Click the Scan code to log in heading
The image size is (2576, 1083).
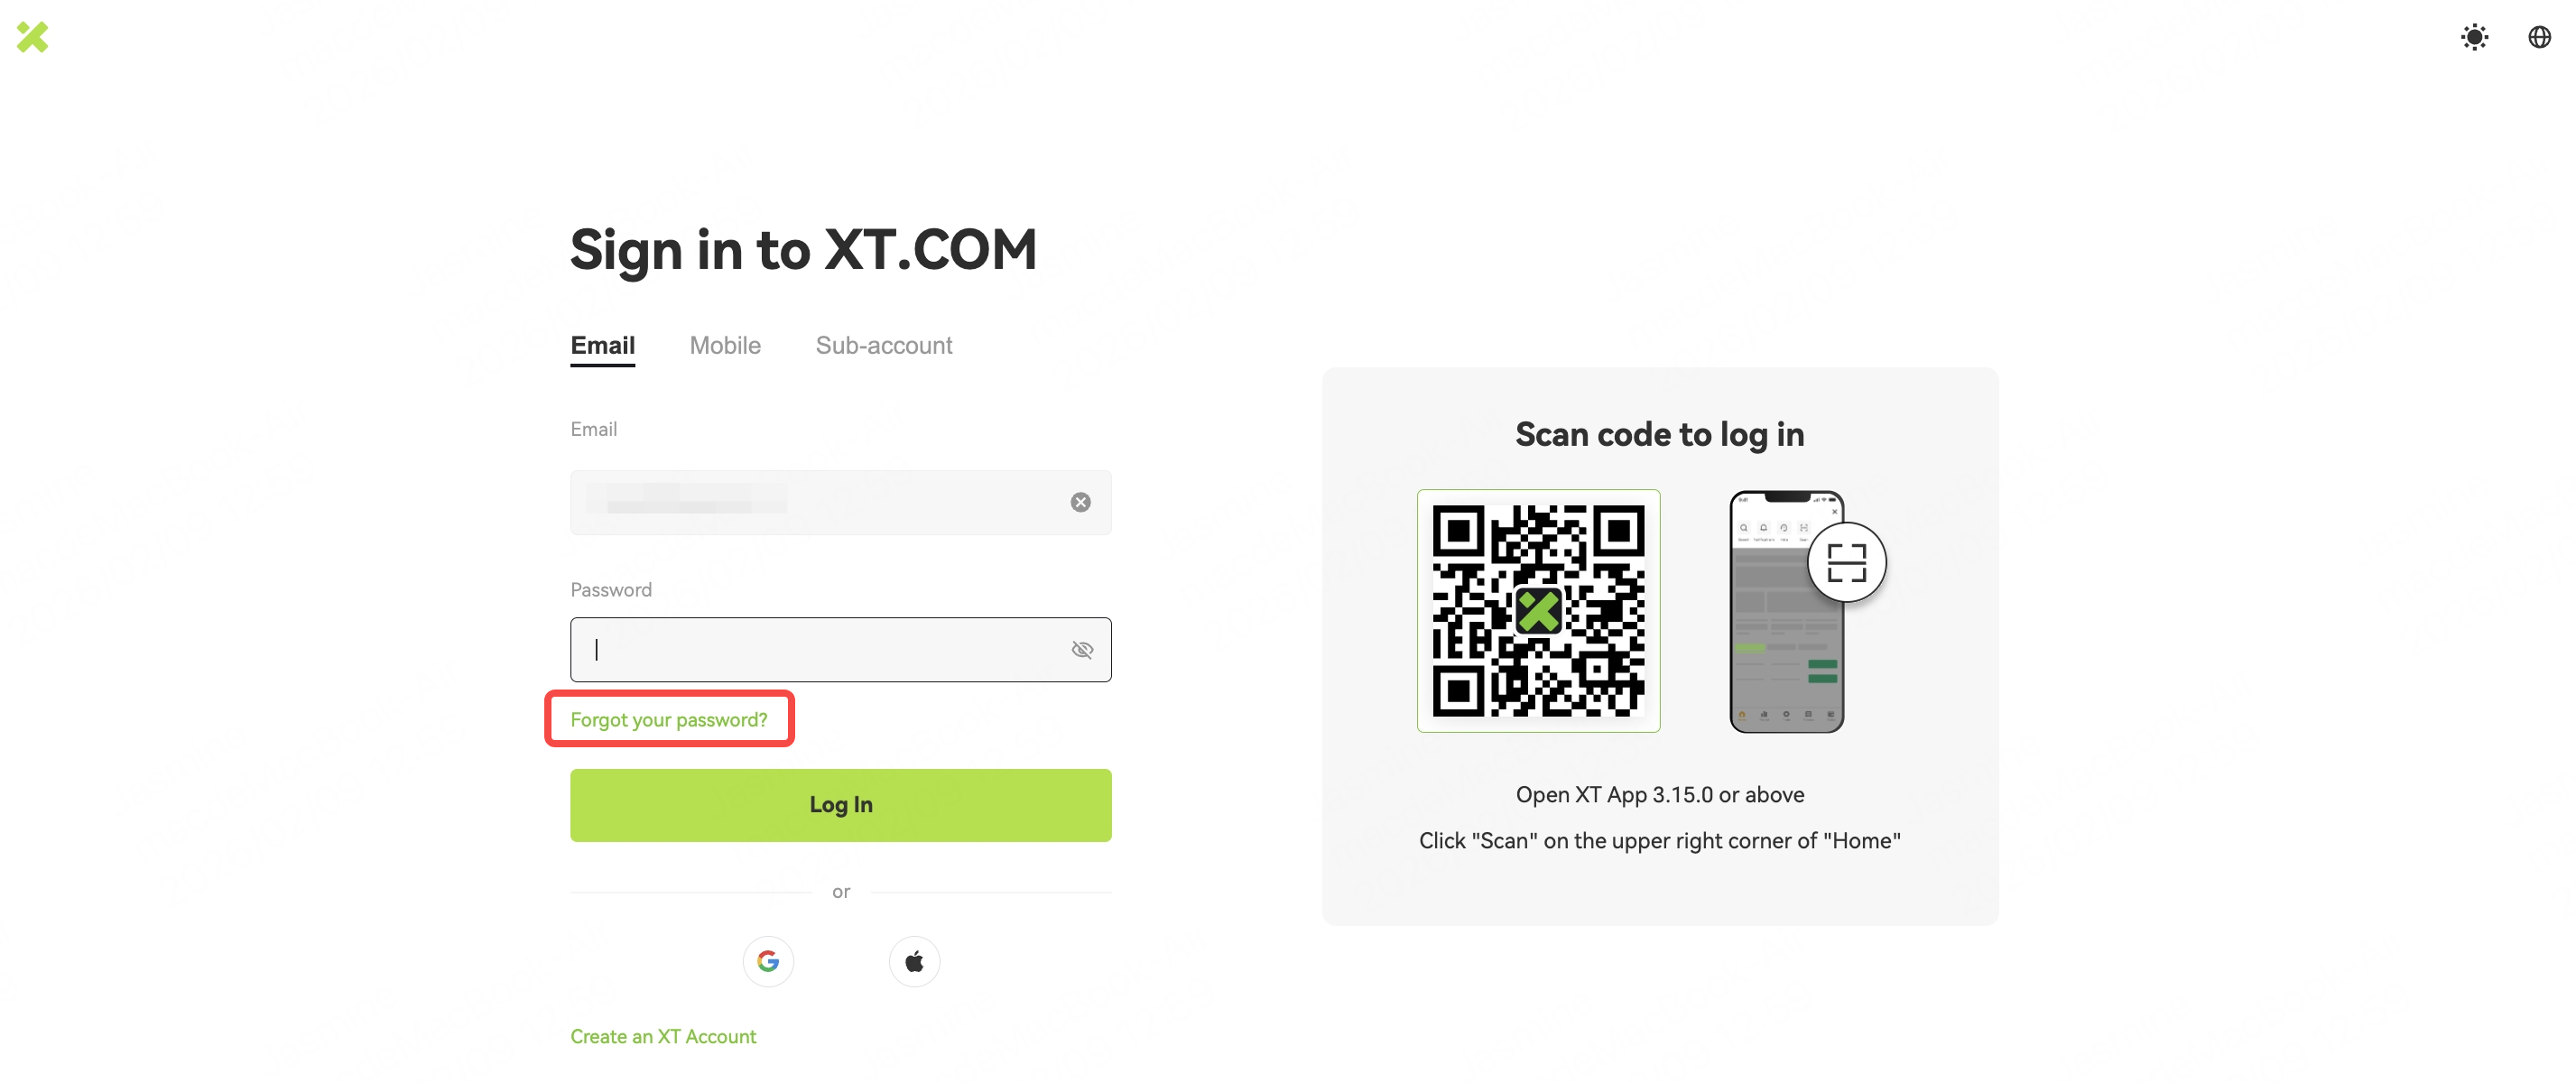[1659, 435]
